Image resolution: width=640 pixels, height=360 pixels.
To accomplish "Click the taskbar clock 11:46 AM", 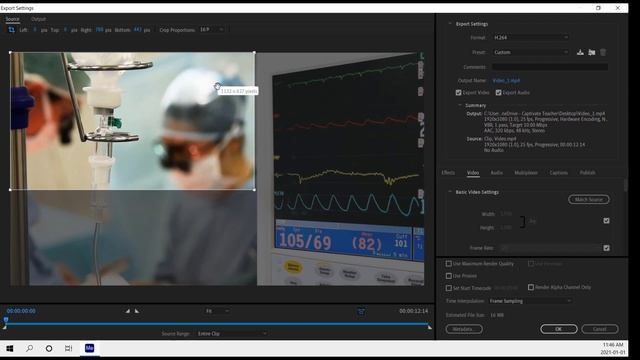I will pos(613,345).
